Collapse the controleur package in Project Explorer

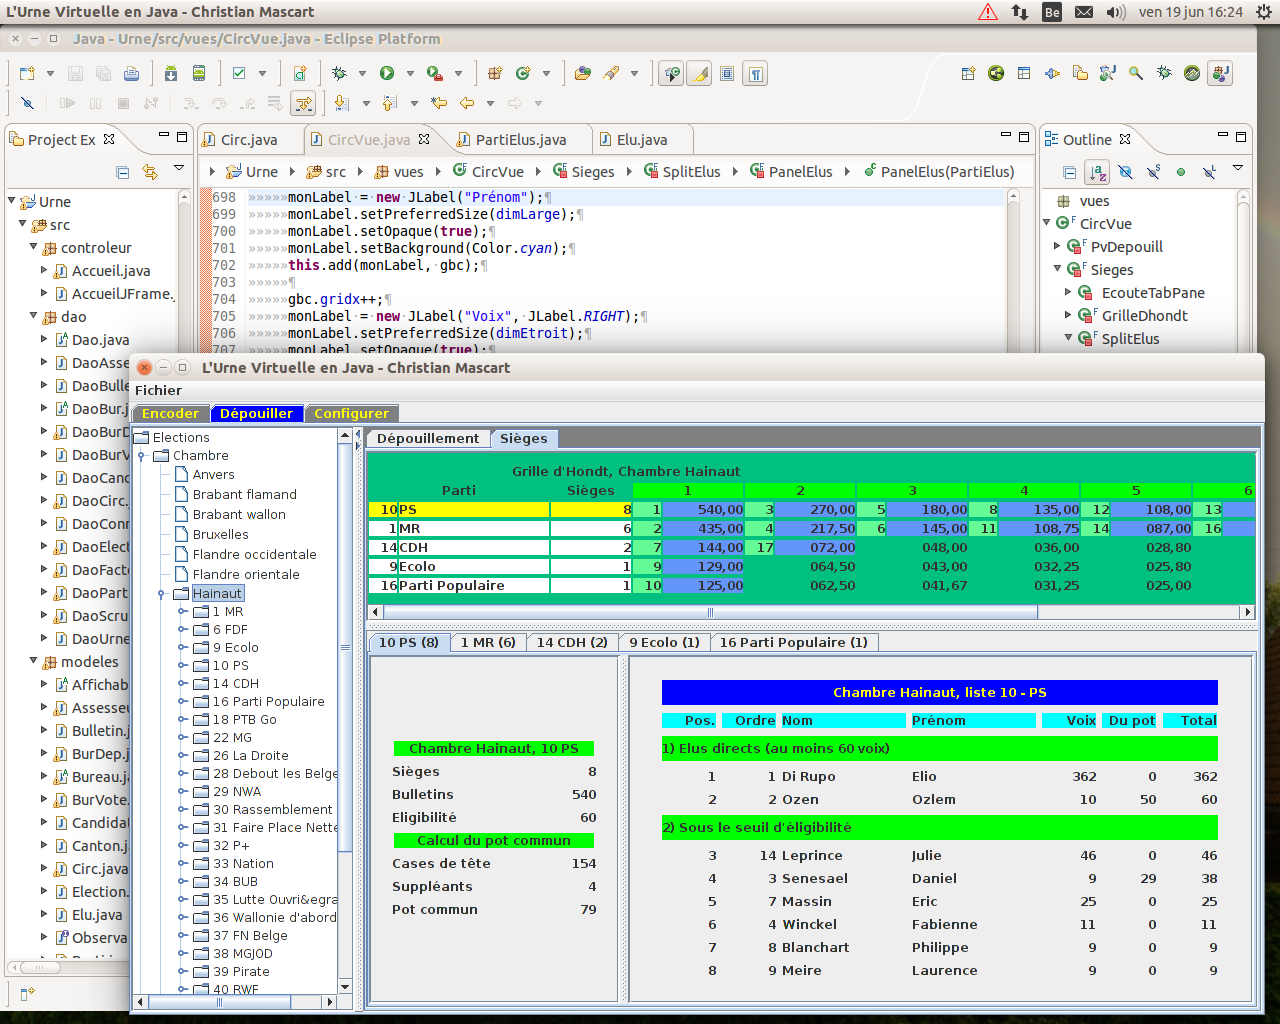point(33,247)
